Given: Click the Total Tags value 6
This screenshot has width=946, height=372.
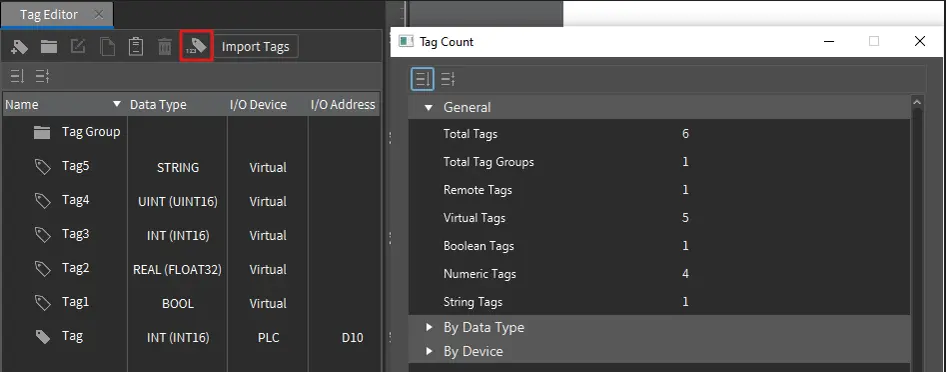Looking at the screenshot, I should point(685,134).
